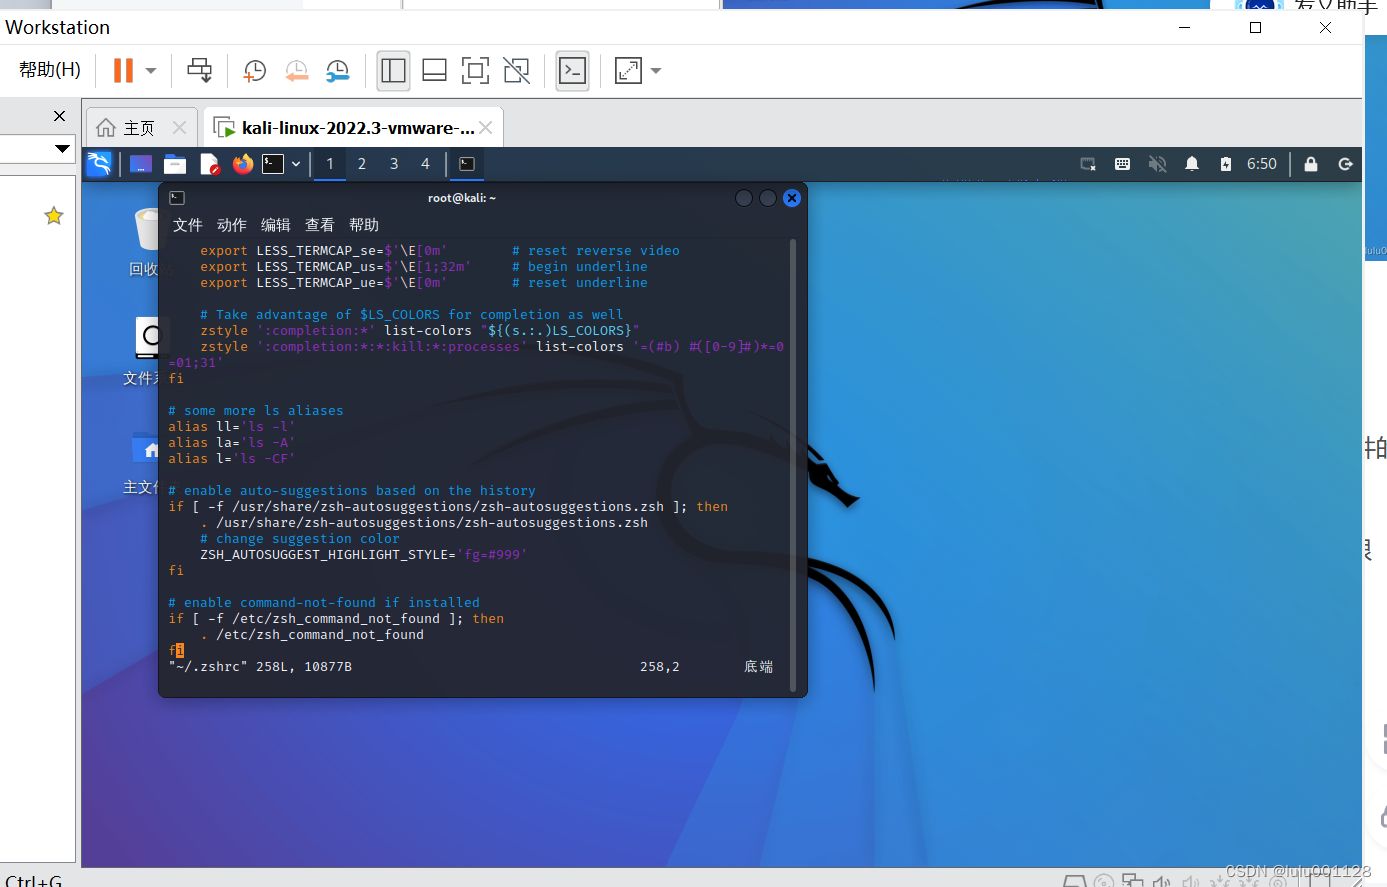Select the terminal window button in Kali taskbar

coord(467,164)
